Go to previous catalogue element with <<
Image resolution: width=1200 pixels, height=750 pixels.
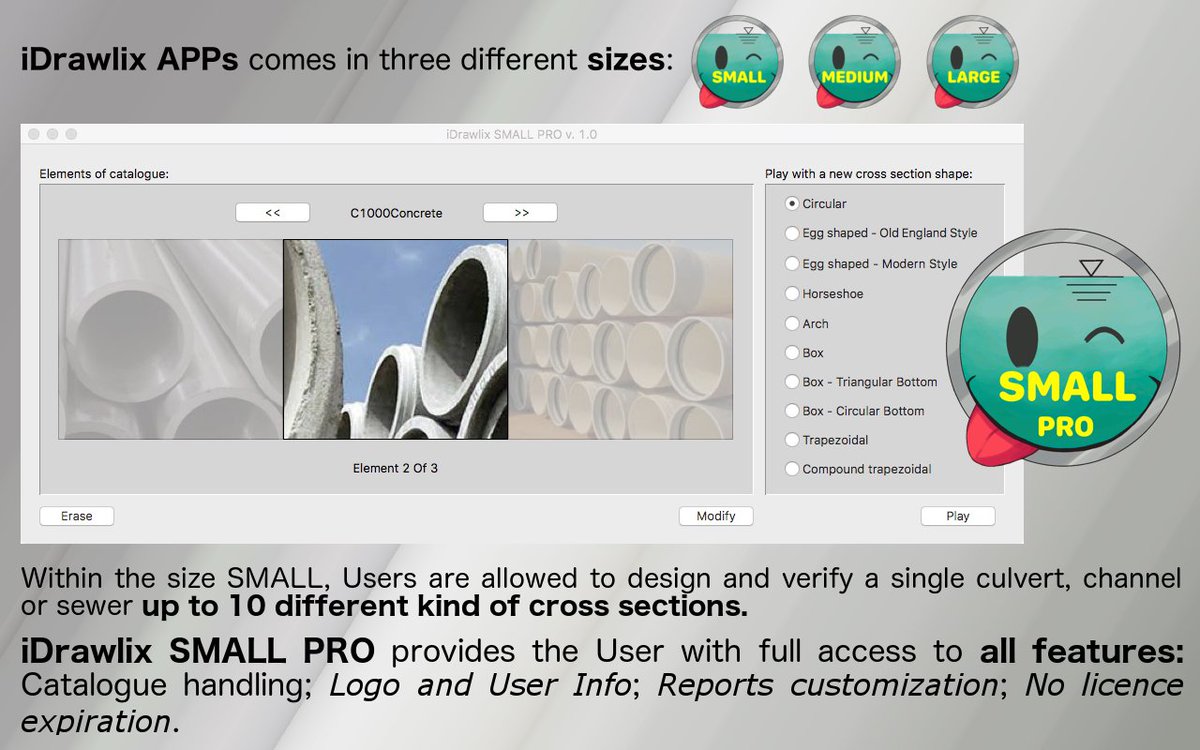[x=273, y=213]
